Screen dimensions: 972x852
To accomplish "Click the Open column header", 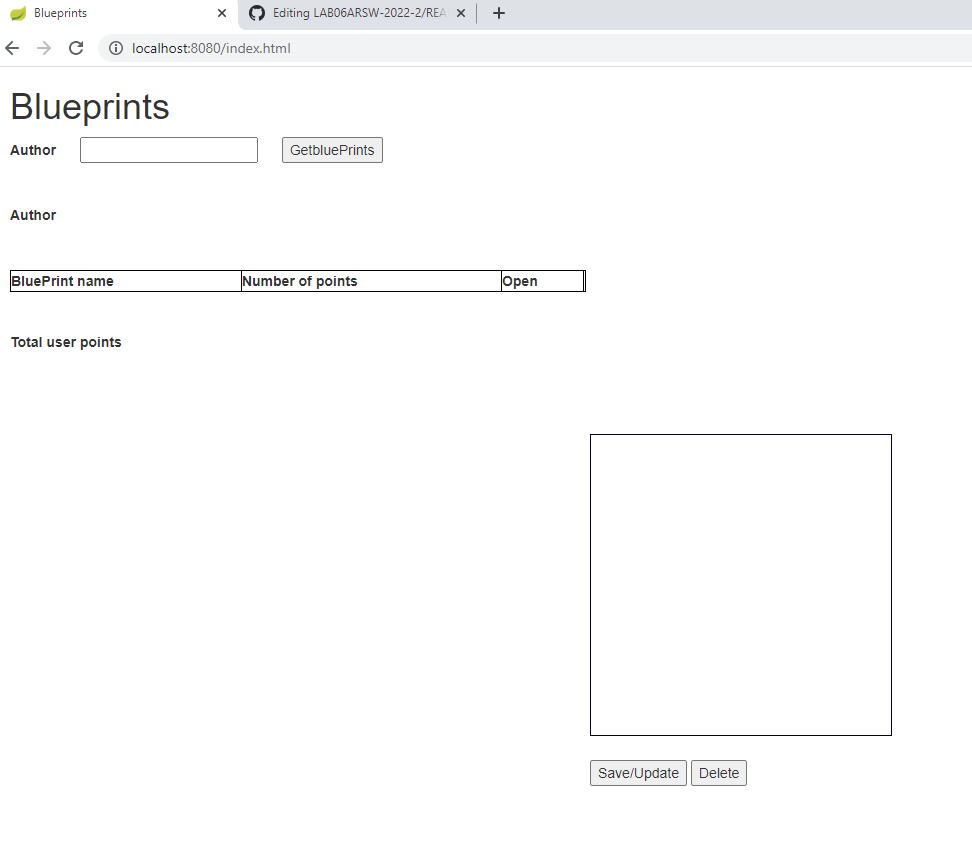I will coord(542,281).
